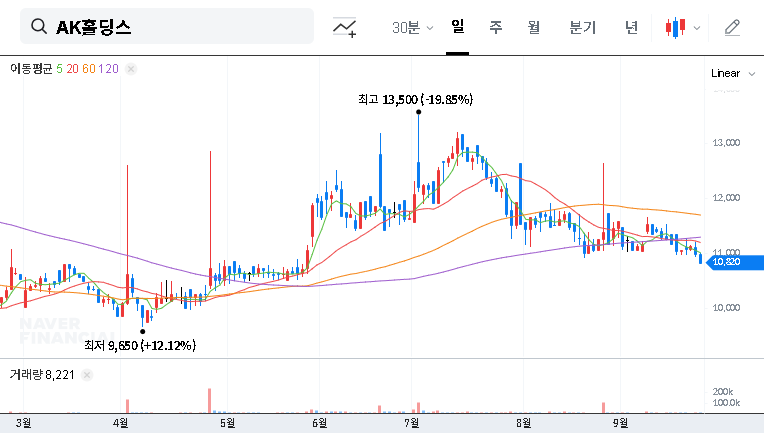The image size is (764, 433).
Task: Select the 5-day moving average value
Action: [59, 69]
